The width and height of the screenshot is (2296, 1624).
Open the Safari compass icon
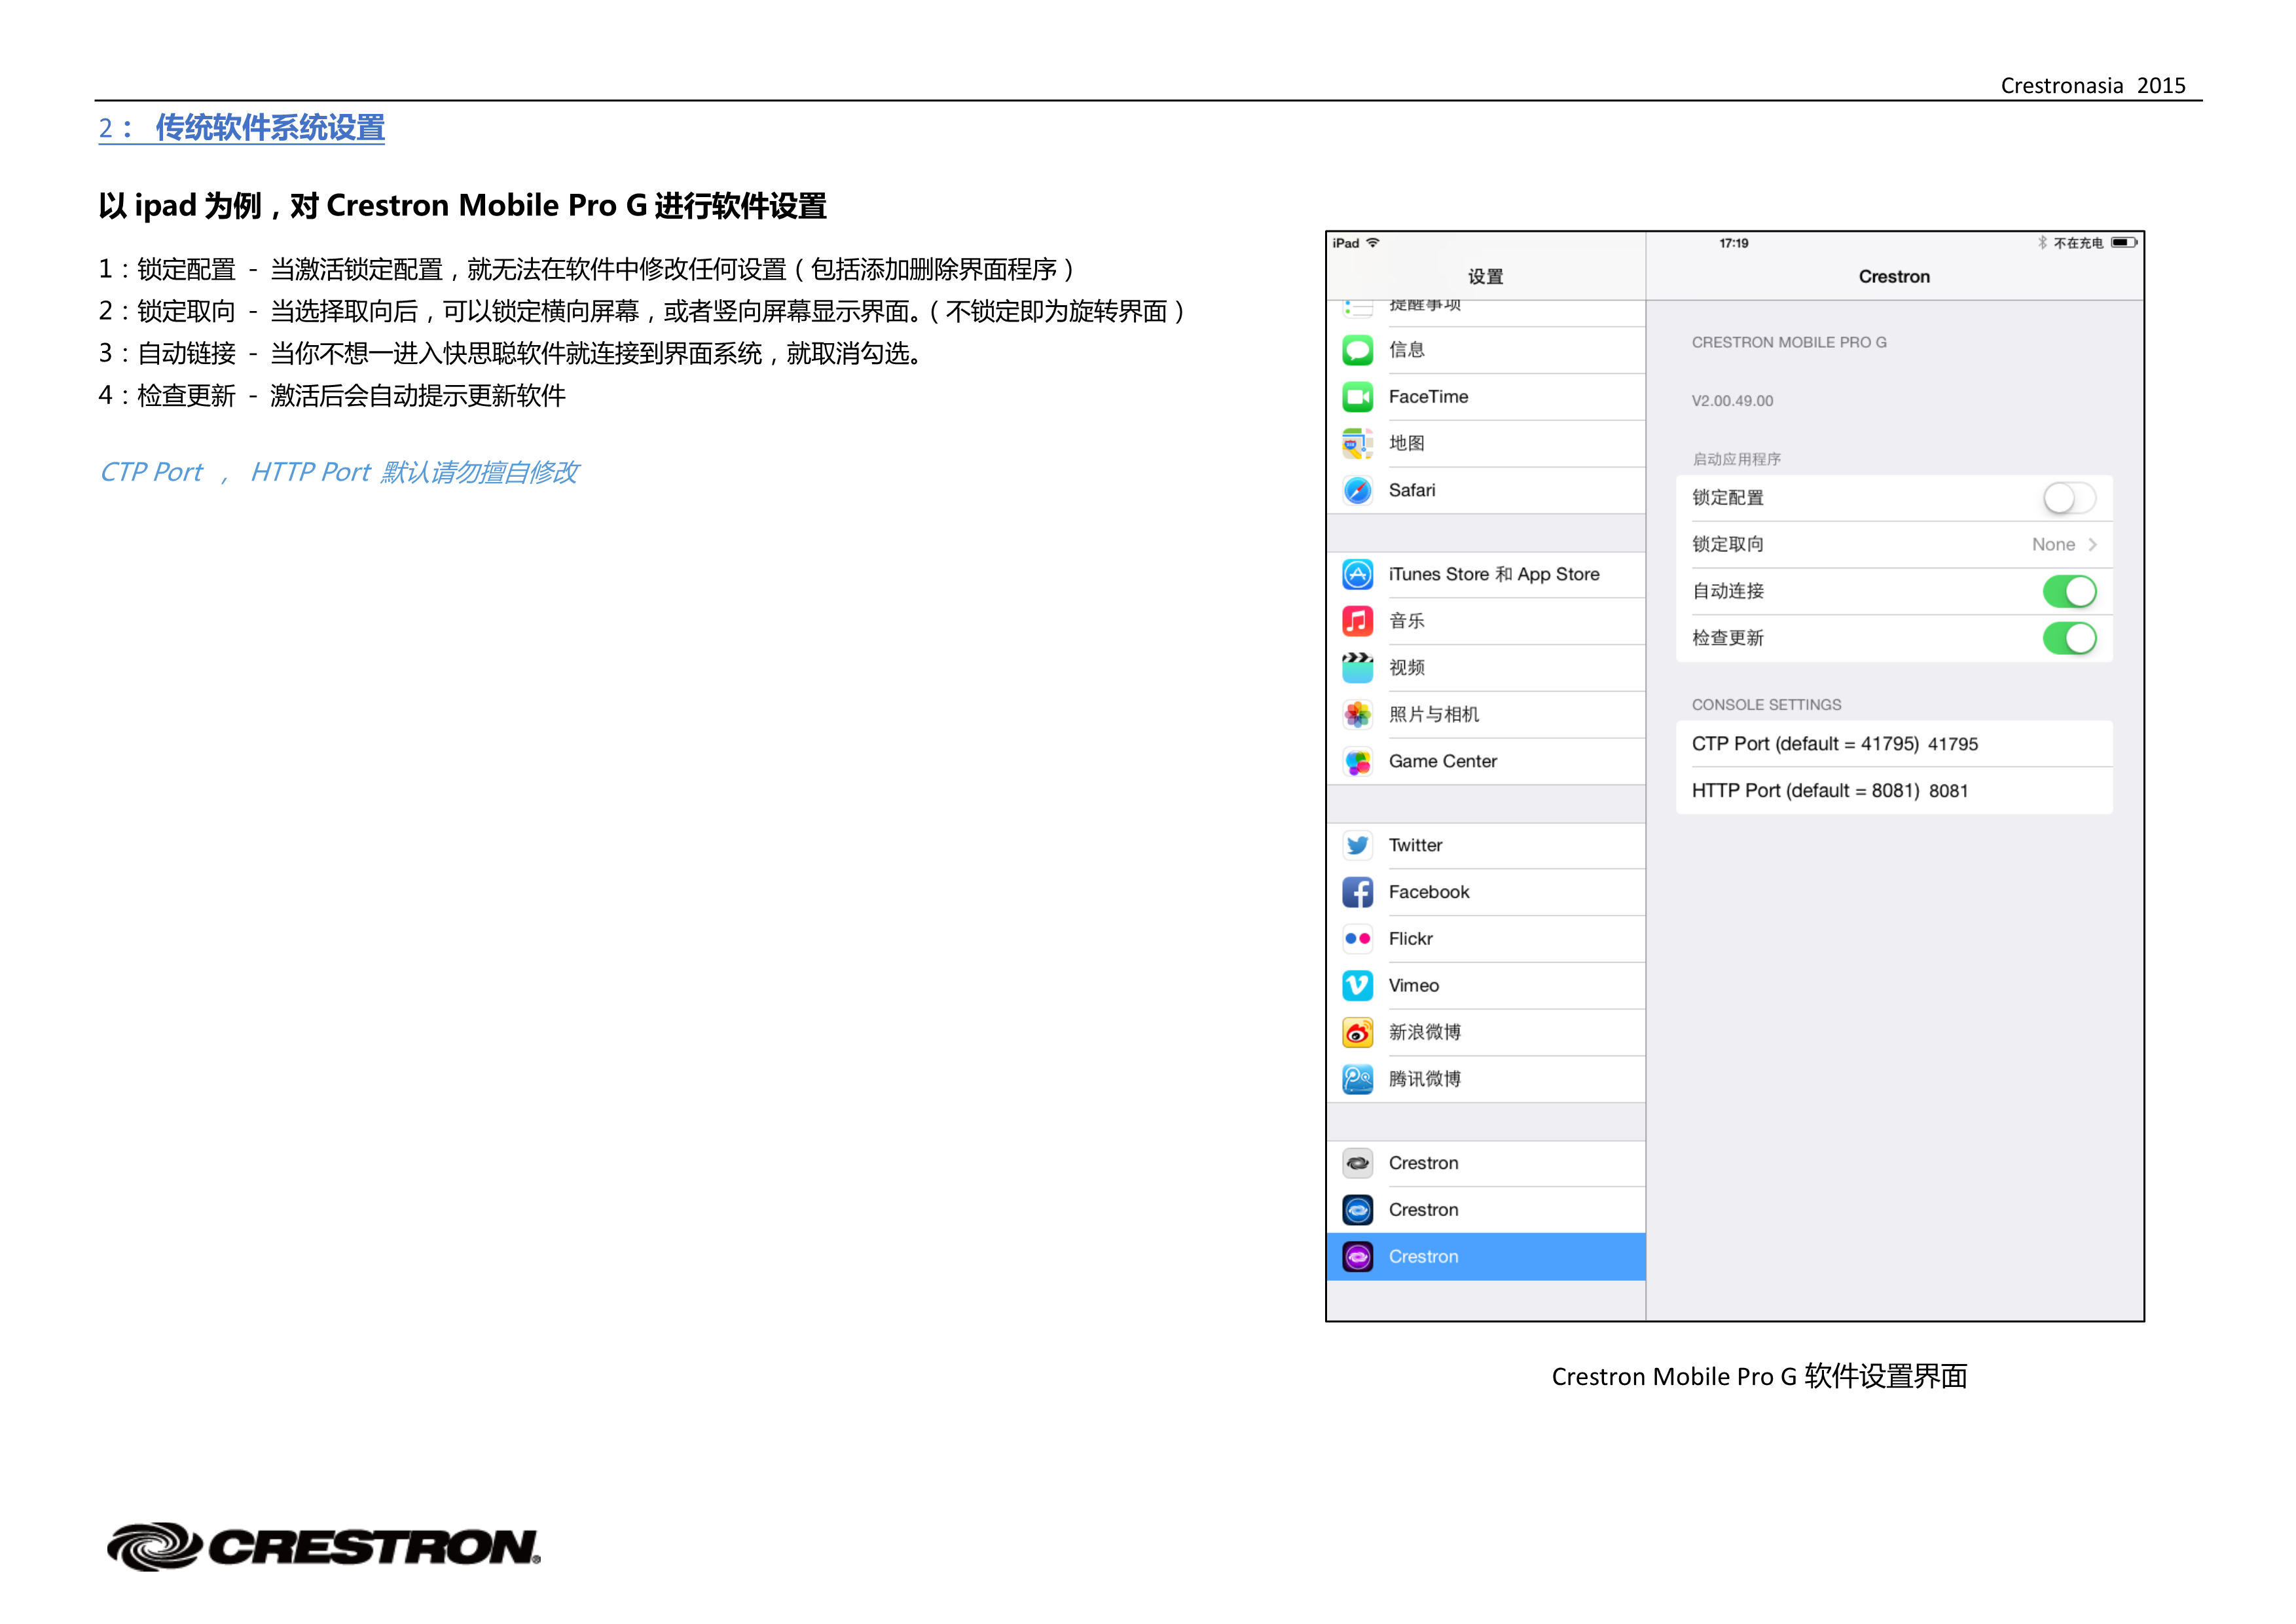pos(1357,490)
